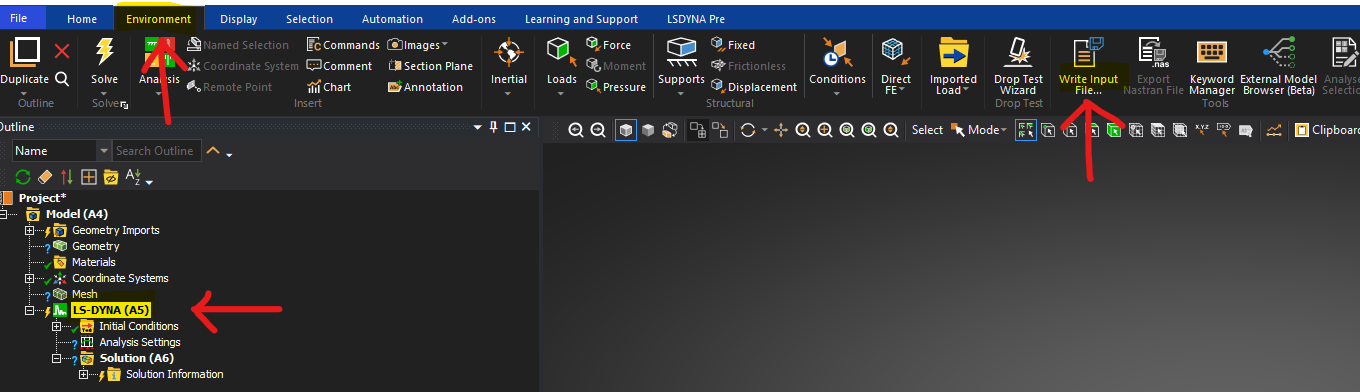Click Write Input File button
Screen dimensions: 1360x392
pyautogui.click(x=1088, y=66)
